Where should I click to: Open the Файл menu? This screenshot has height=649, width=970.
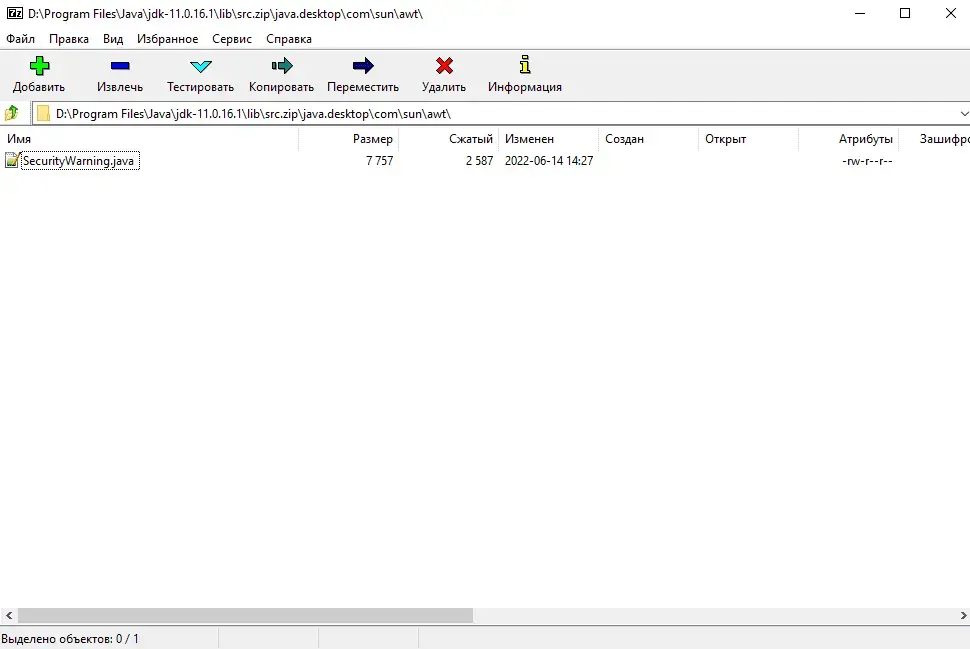click(x=20, y=39)
